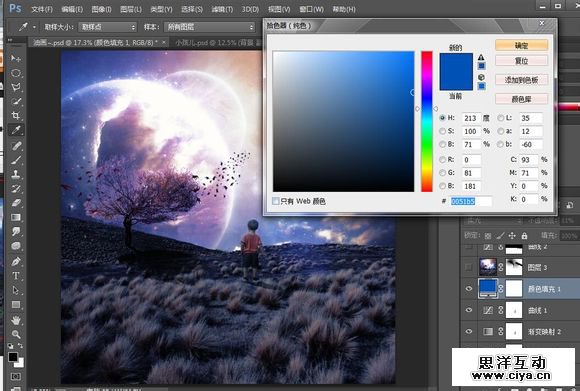Open the 编辑(E) menu
The image size is (580, 391).
[x=72, y=9]
